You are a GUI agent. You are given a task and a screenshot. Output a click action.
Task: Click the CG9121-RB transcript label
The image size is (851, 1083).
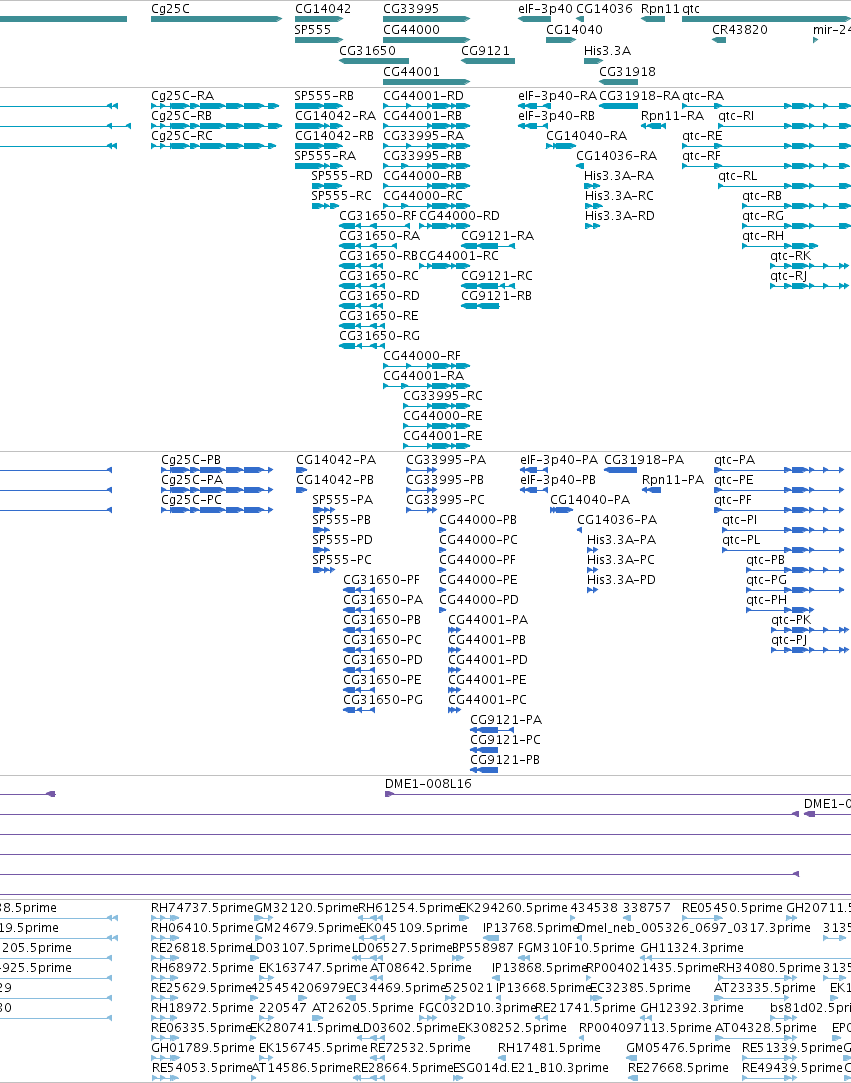[497, 296]
